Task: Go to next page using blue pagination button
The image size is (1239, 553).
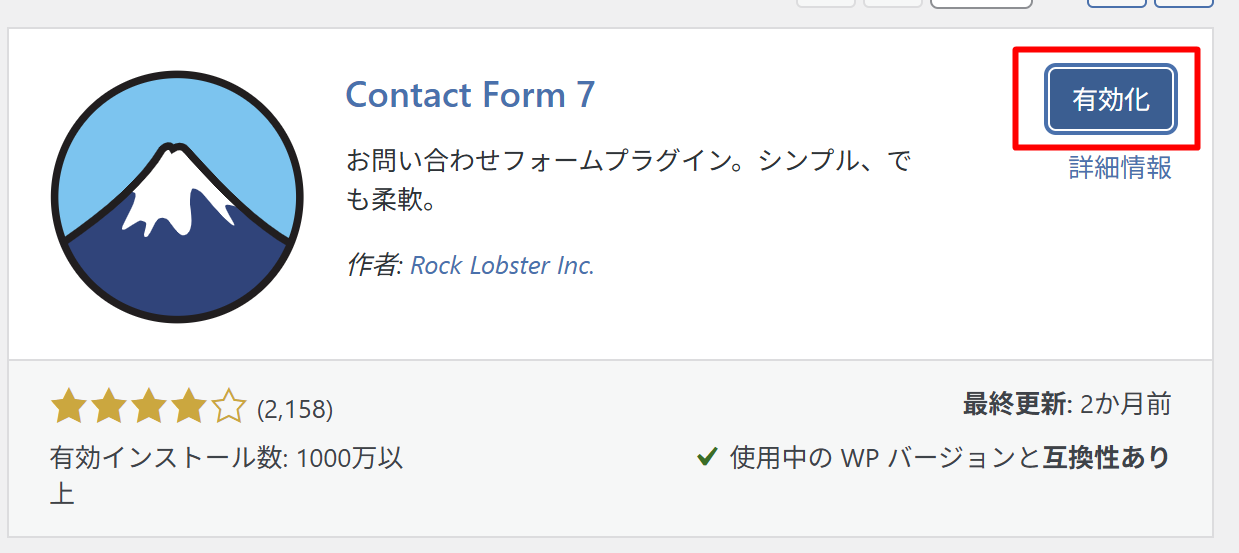Action: click(x=1116, y=3)
